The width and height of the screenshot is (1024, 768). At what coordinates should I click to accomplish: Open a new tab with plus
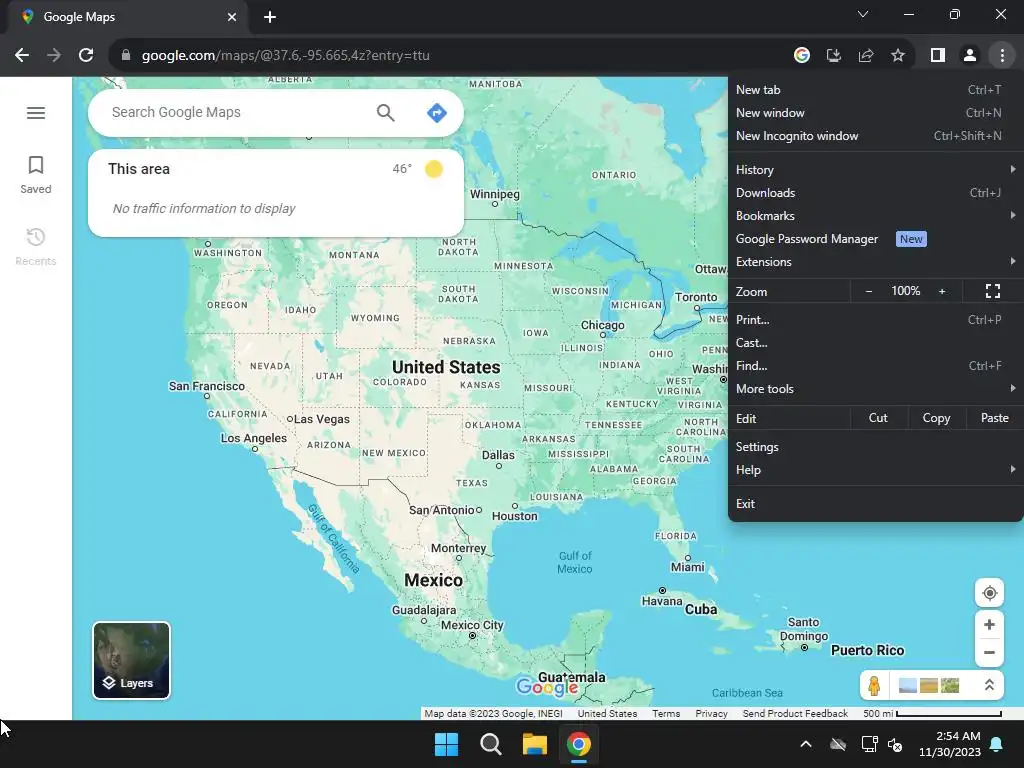[270, 17]
